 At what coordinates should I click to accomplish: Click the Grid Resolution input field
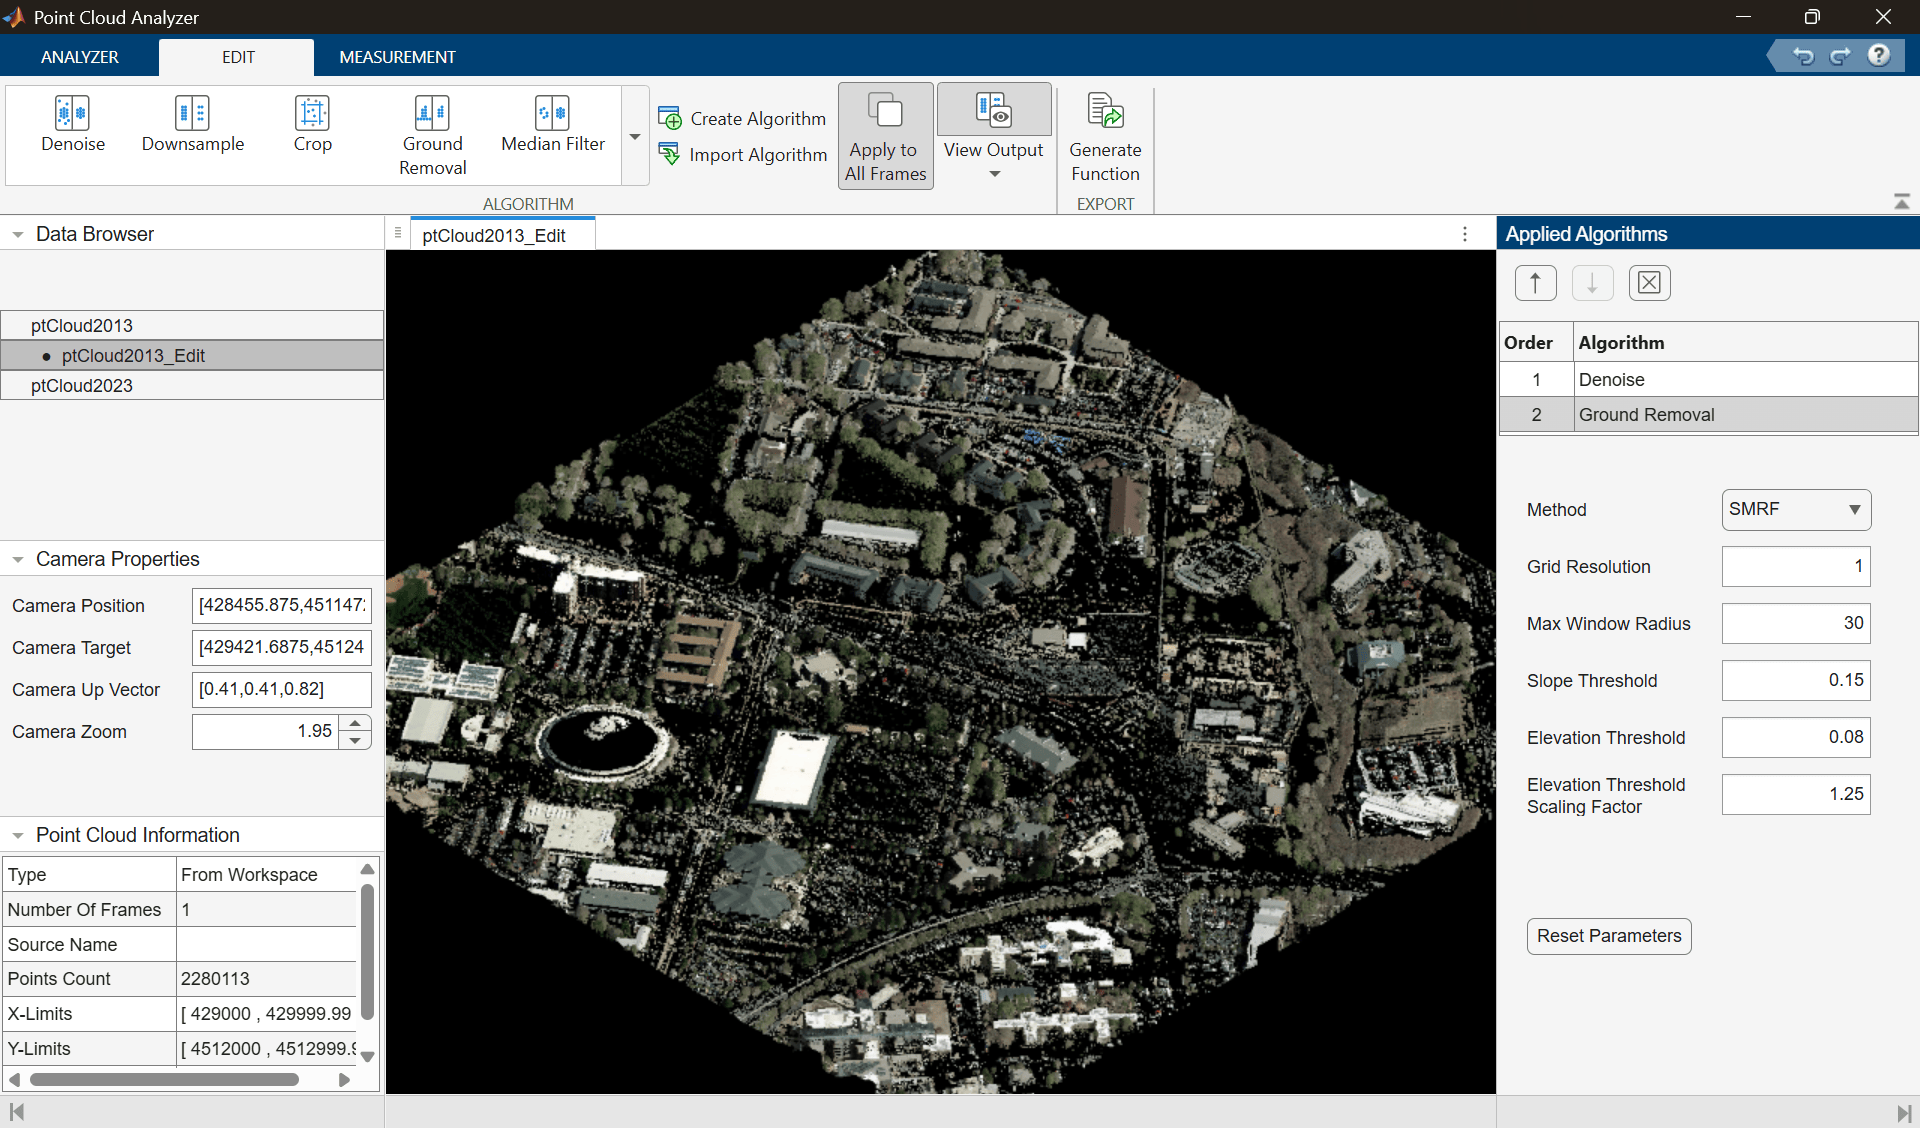point(1796,566)
